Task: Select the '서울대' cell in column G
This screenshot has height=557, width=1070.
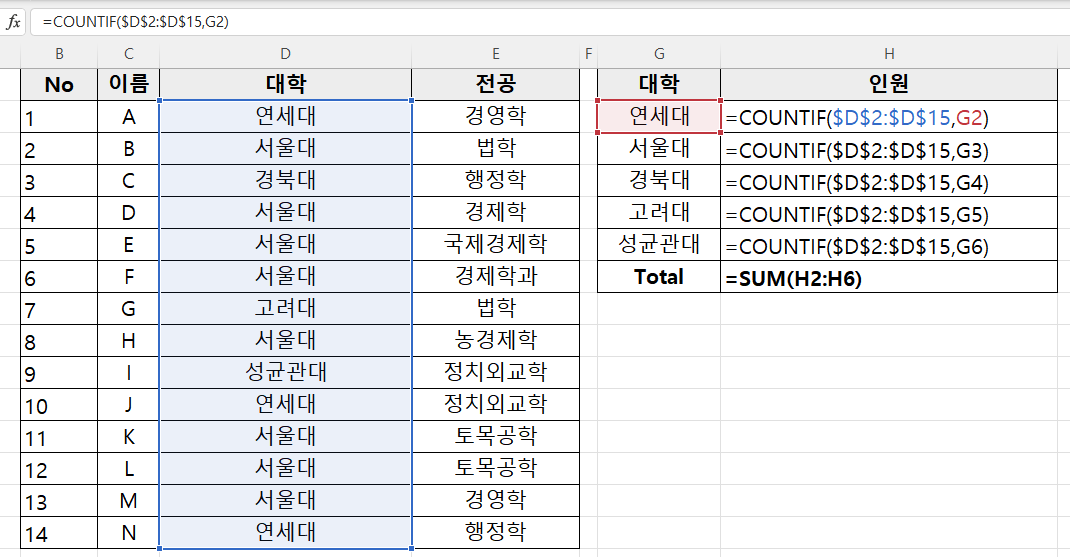Action: [x=659, y=149]
